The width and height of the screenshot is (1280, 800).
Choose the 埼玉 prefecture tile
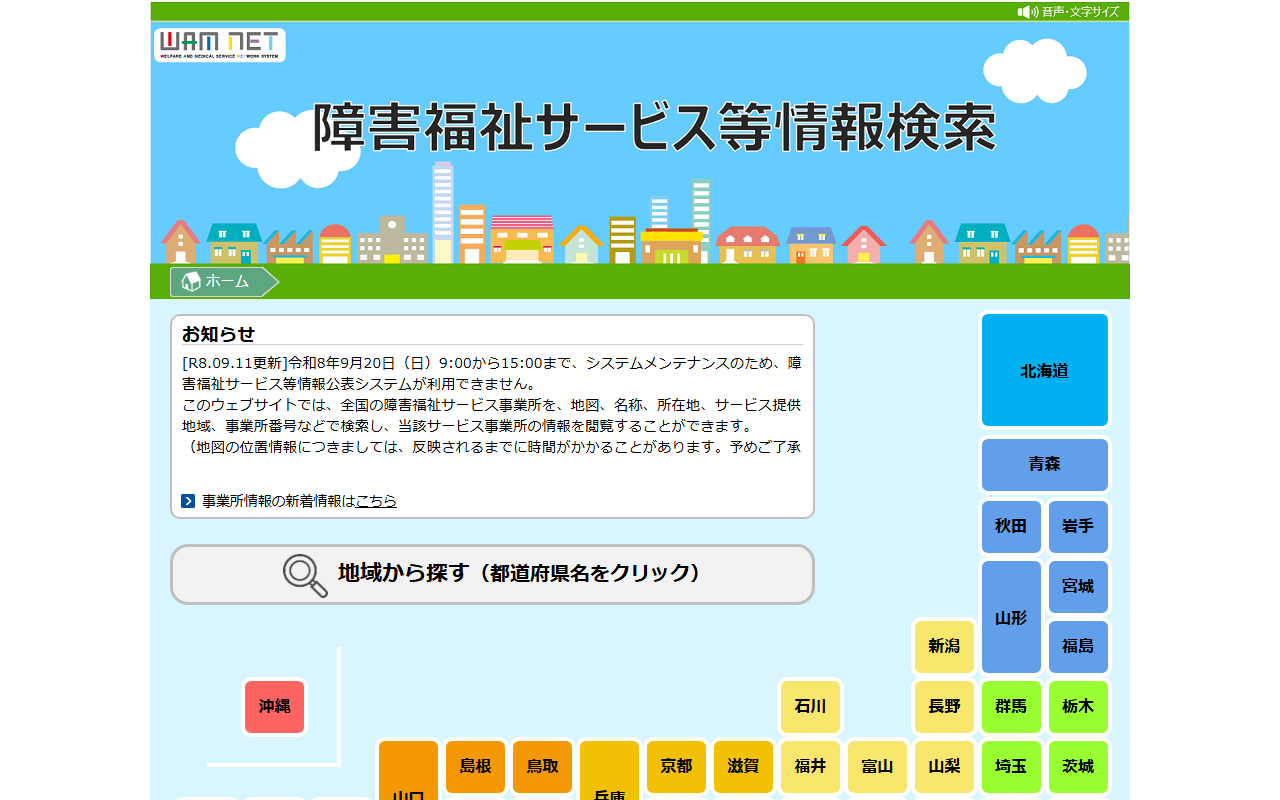point(1011,766)
